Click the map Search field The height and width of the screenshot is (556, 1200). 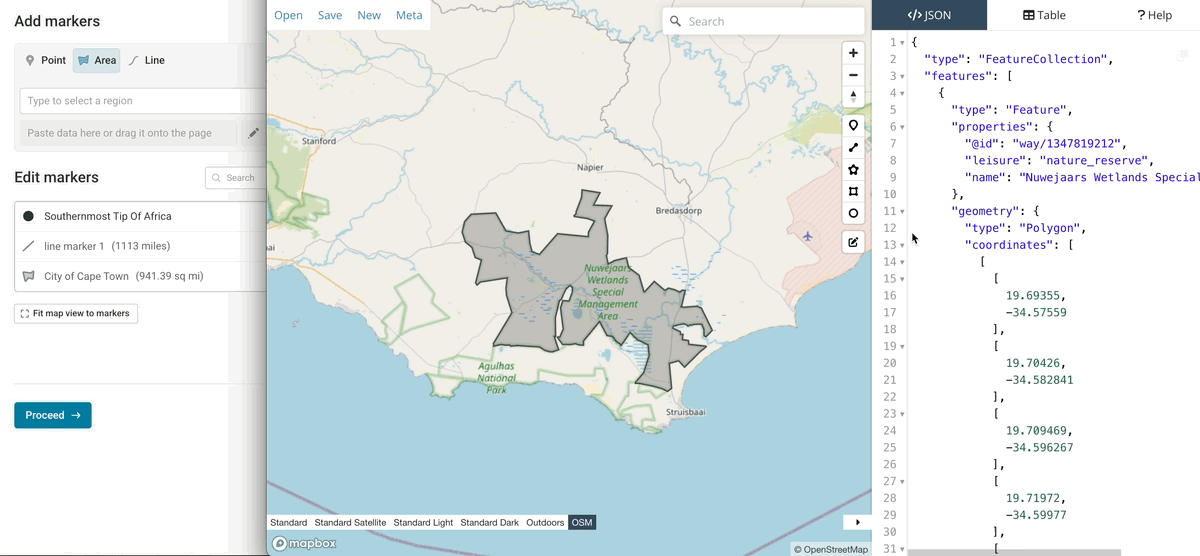(x=763, y=21)
